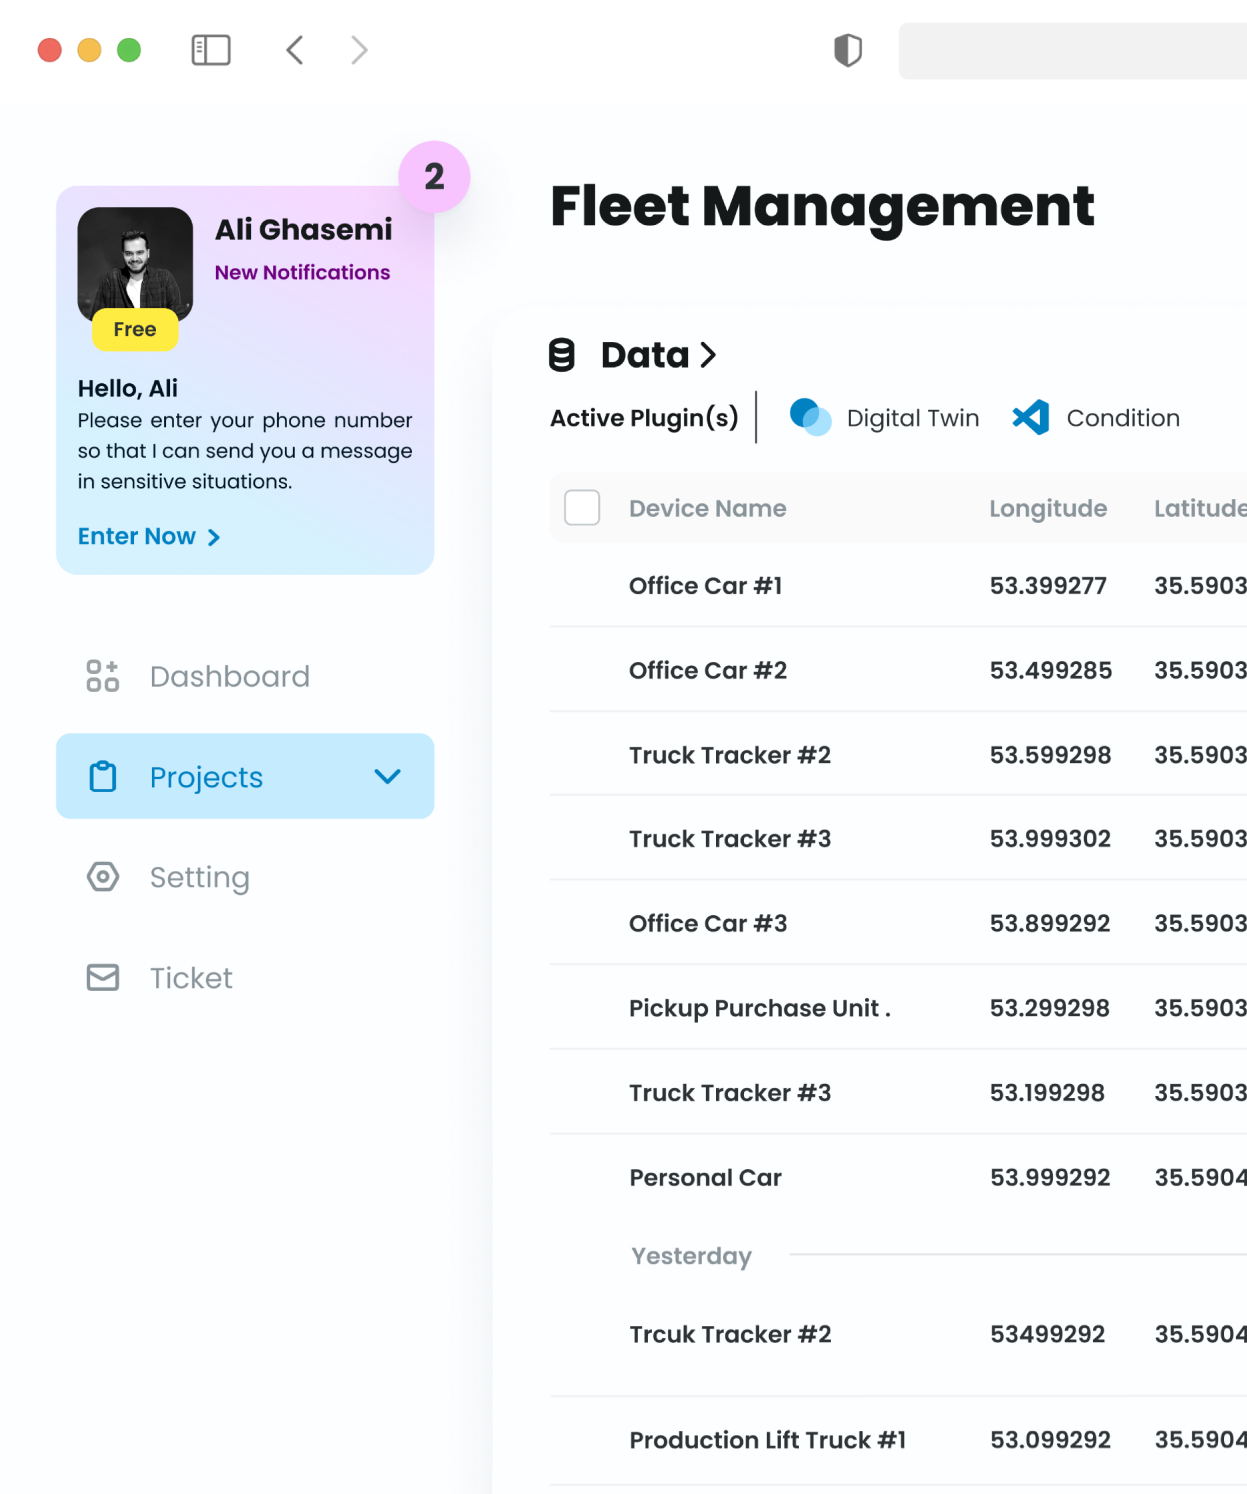
Task: Click the Digital Twin plugin icon
Action: (x=810, y=417)
